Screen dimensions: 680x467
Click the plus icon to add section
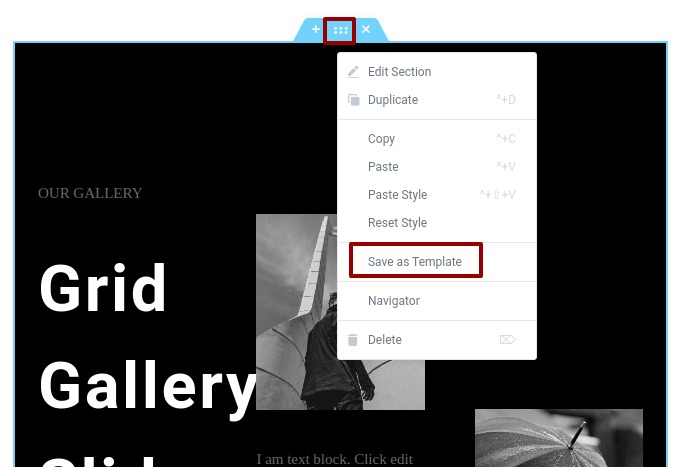316,29
